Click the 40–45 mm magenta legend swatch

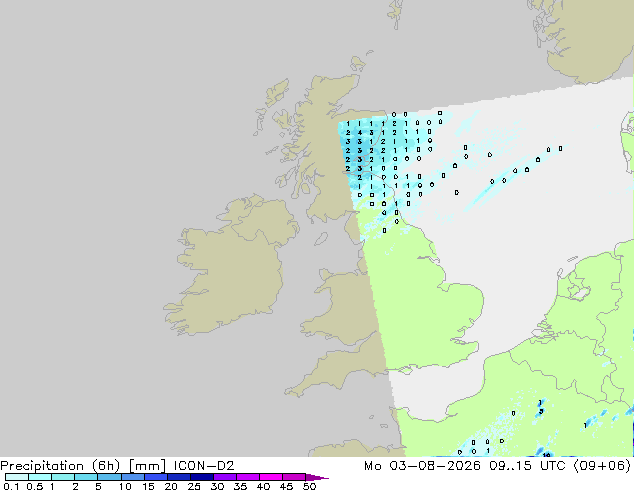pos(271,477)
